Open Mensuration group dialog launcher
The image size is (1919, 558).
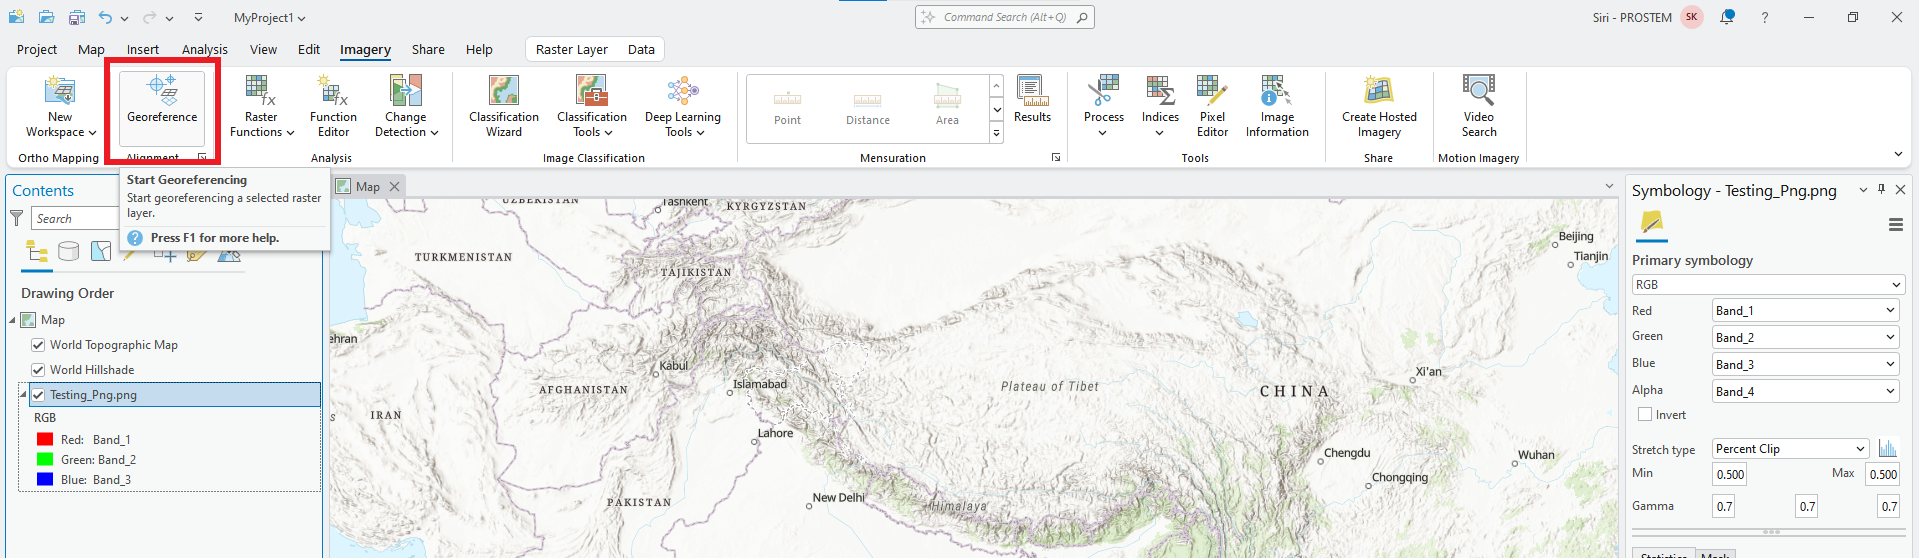coord(1056,158)
